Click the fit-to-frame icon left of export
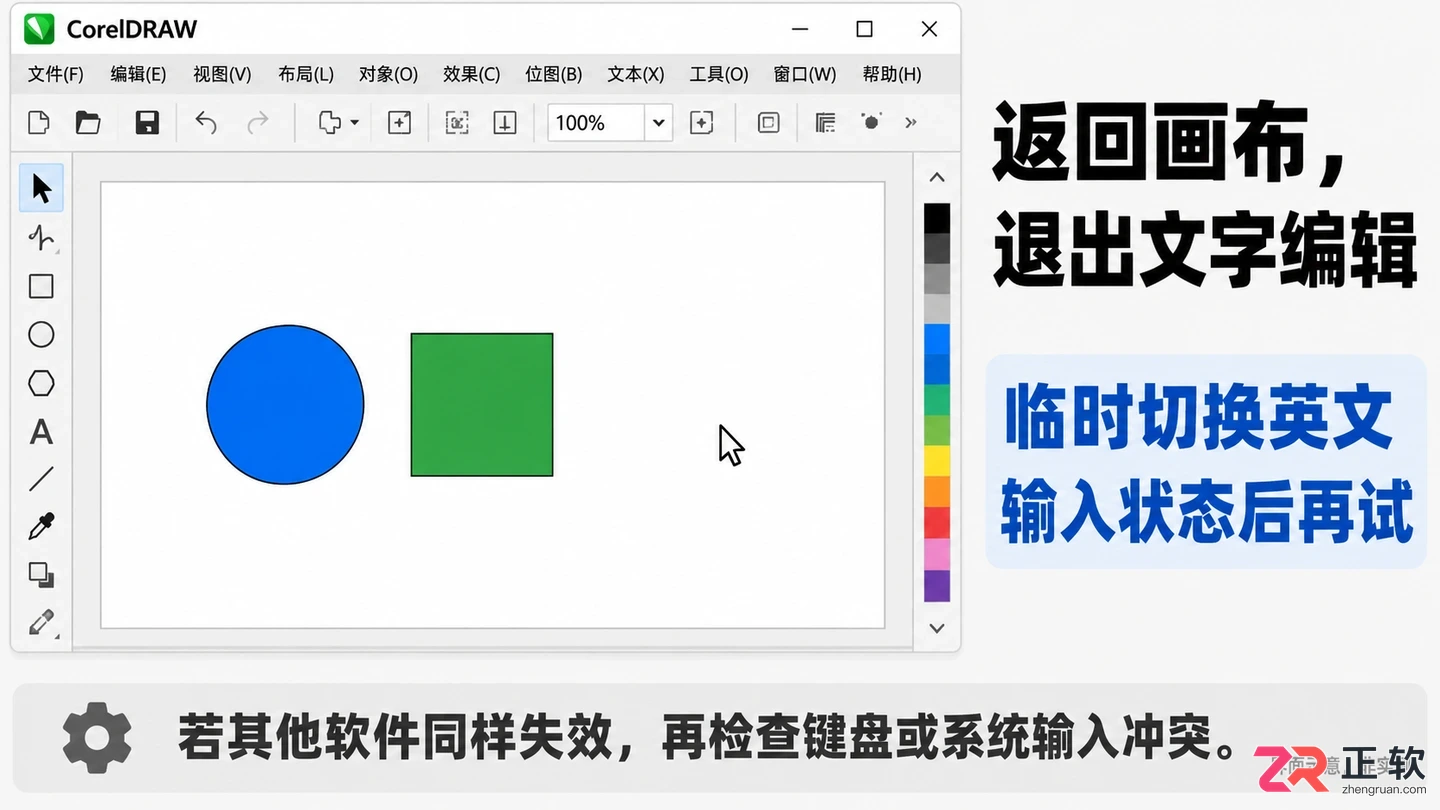Viewport: 1440px width, 810px height. pos(457,123)
